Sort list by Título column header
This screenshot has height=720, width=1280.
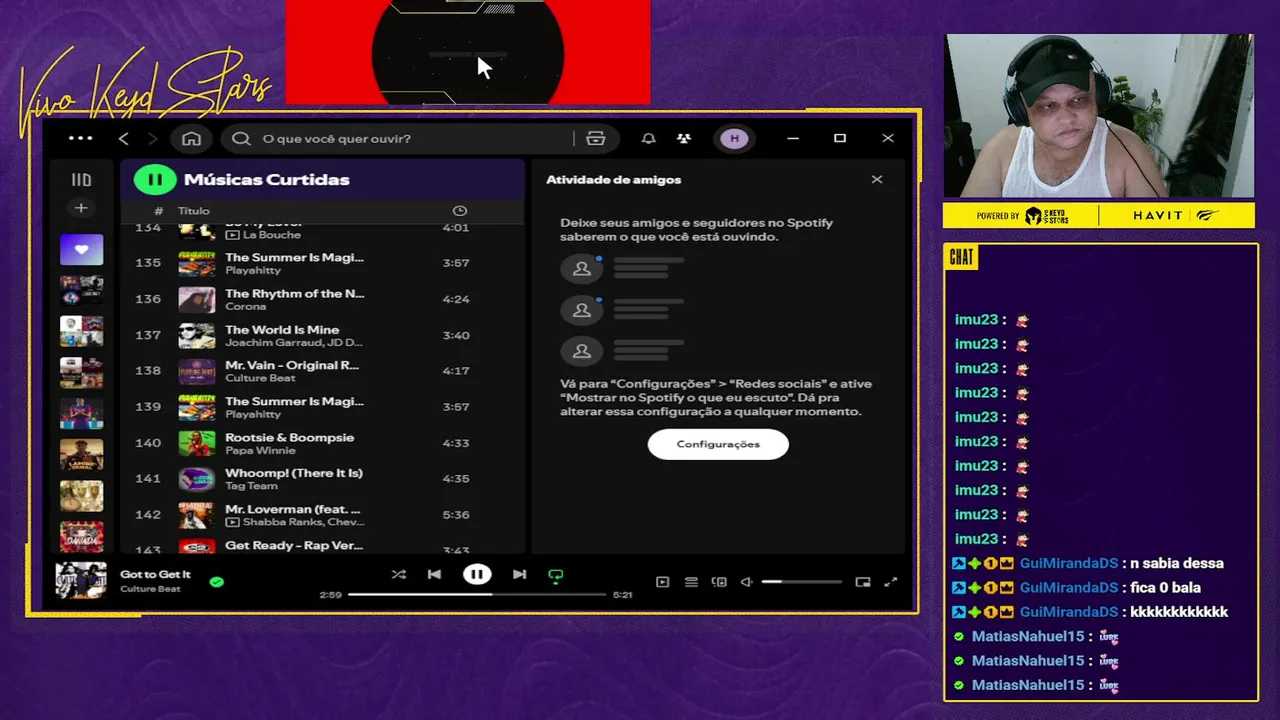pos(194,211)
